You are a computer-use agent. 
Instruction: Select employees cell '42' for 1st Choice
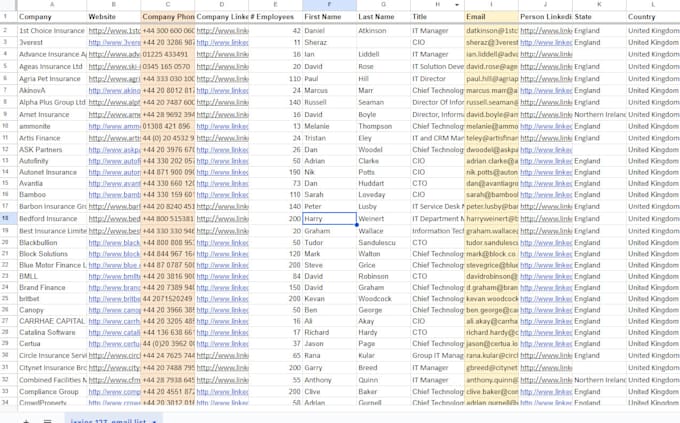point(275,31)
